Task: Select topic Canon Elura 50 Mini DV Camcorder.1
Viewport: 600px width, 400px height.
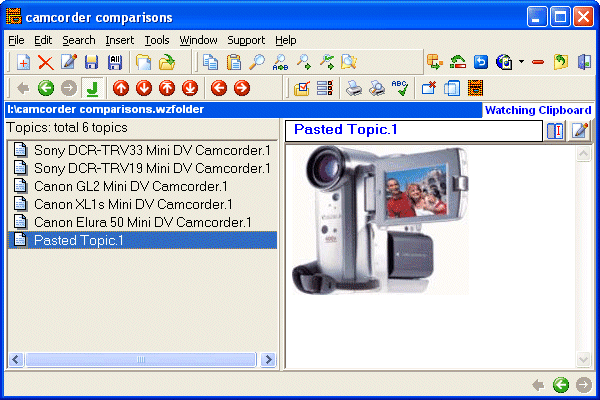Action: coord(142,222)
